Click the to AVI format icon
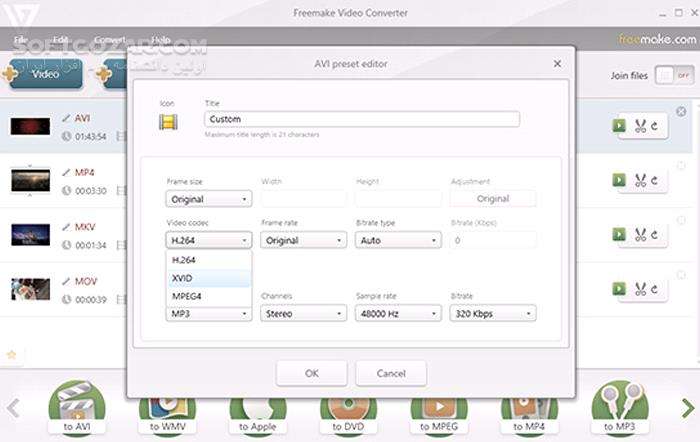This screenshot has height=442, width=700. pos(77,407)
